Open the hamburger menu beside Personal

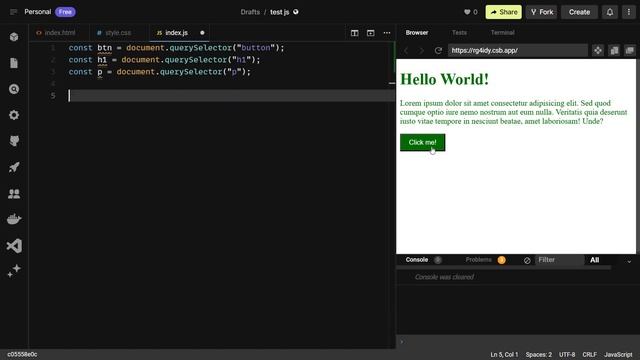[x=13, y=12]
